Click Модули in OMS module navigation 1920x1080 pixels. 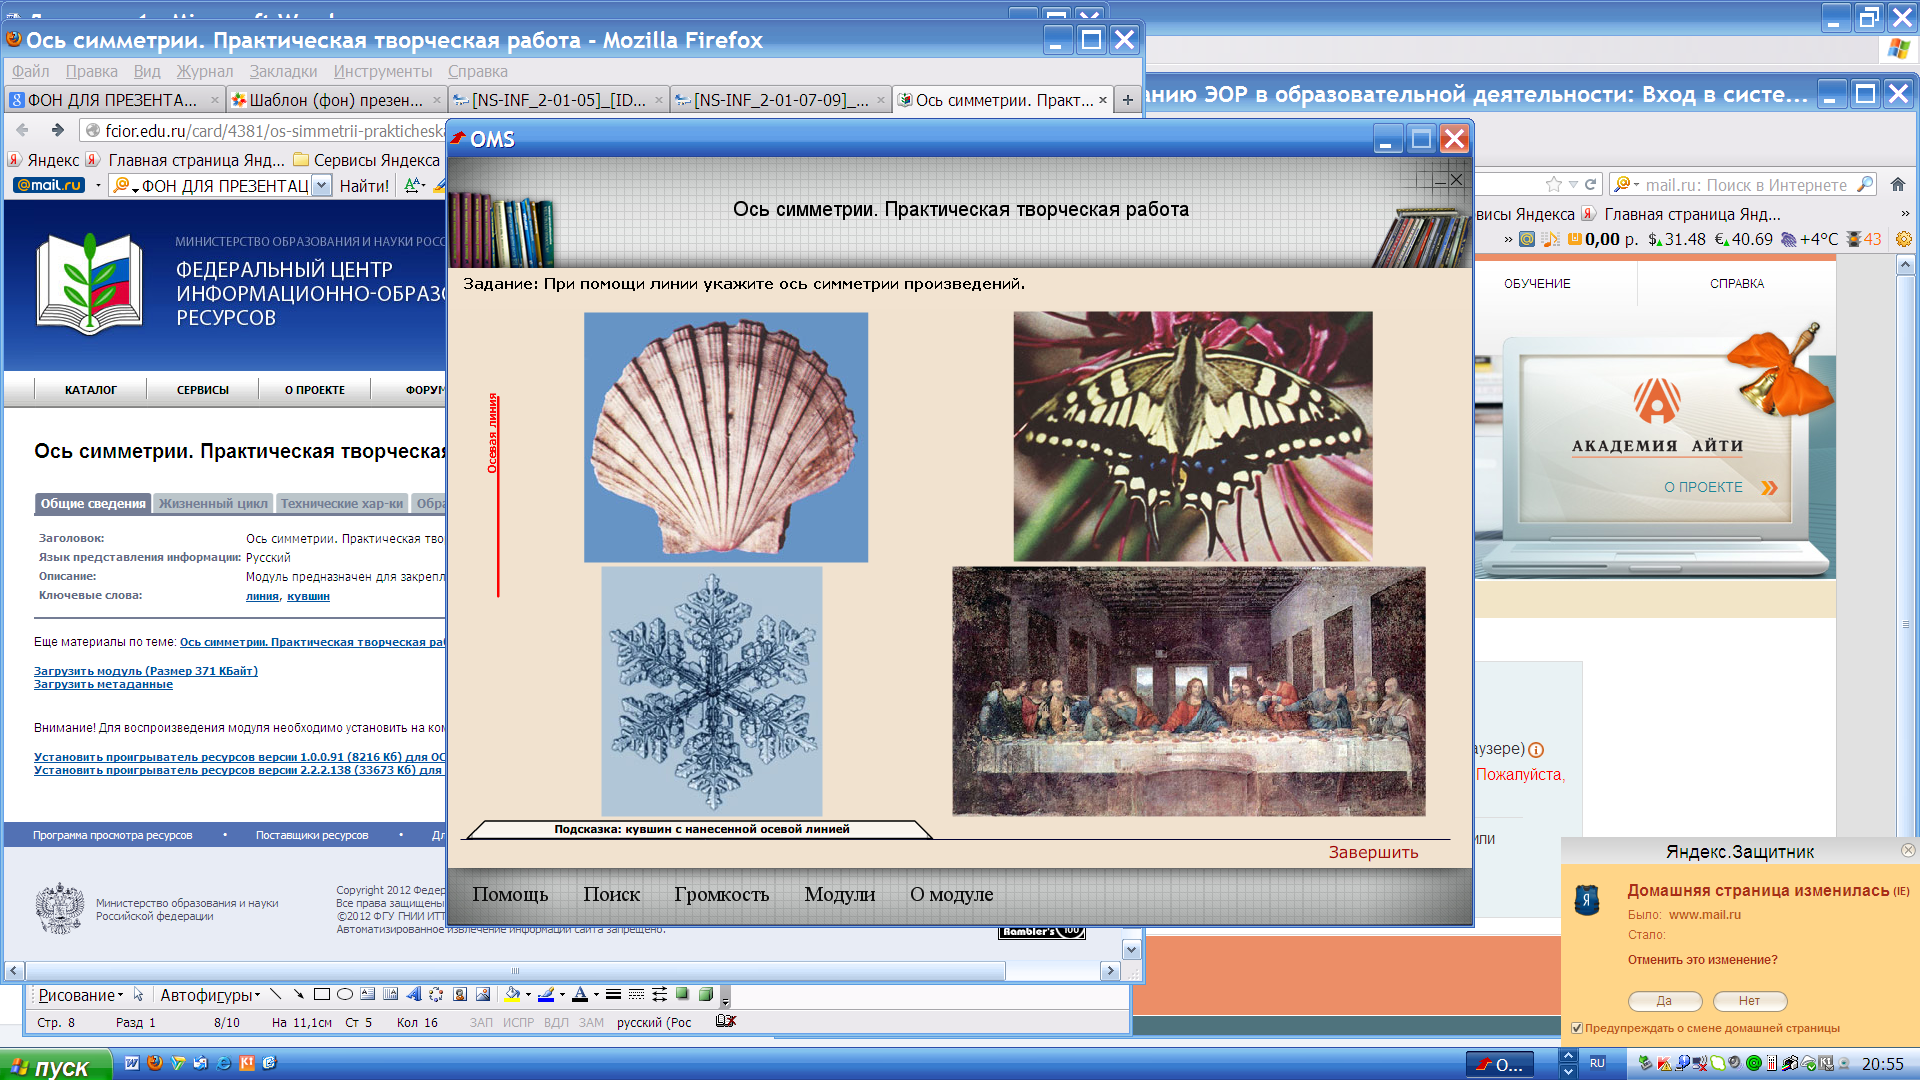point(840,894)
